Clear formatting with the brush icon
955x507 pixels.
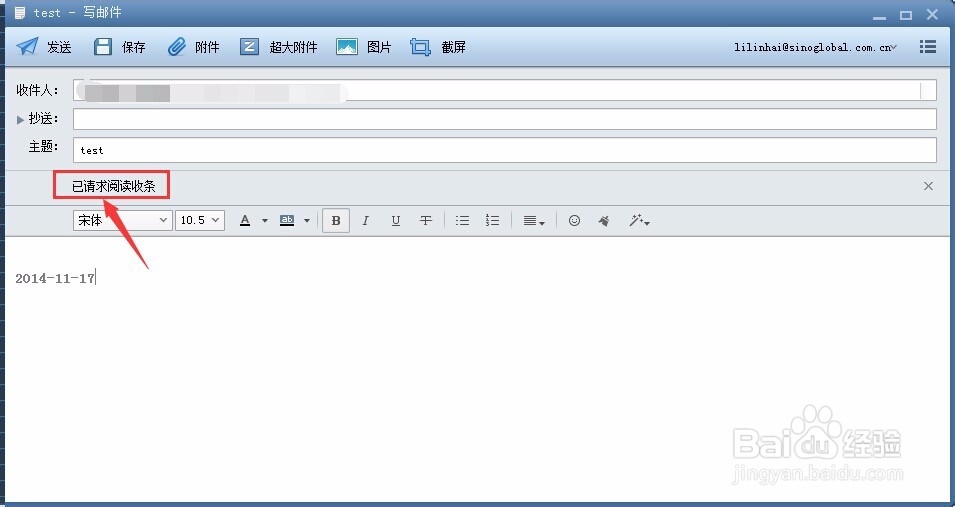[x=604, y=221]
